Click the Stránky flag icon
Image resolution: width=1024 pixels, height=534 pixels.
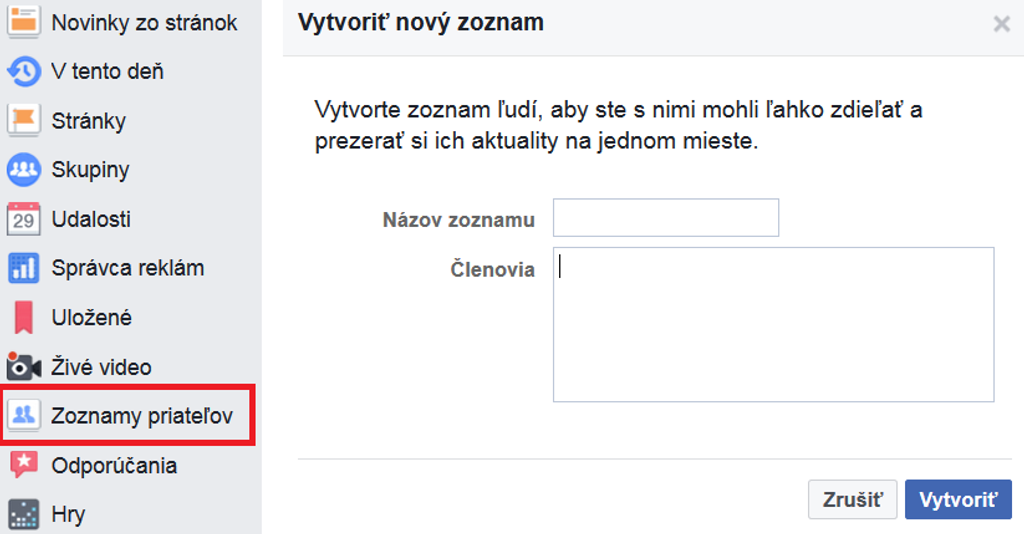pyautogui.click(x=23, y=120)
